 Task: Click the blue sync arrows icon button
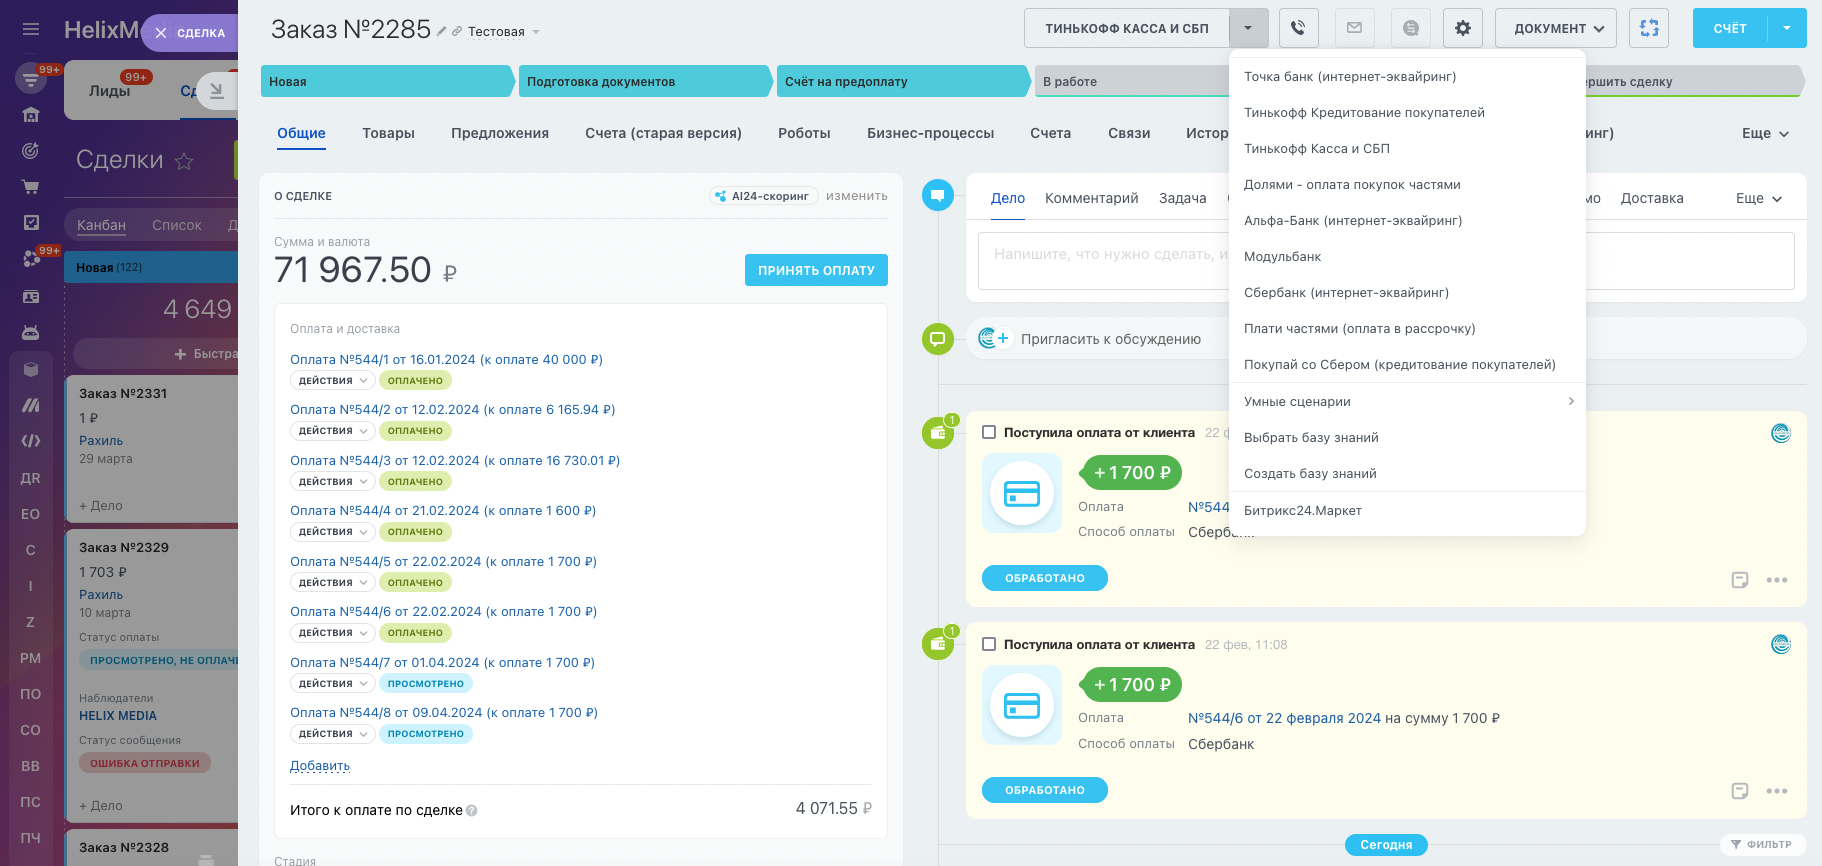click(x=1649, y=28)
